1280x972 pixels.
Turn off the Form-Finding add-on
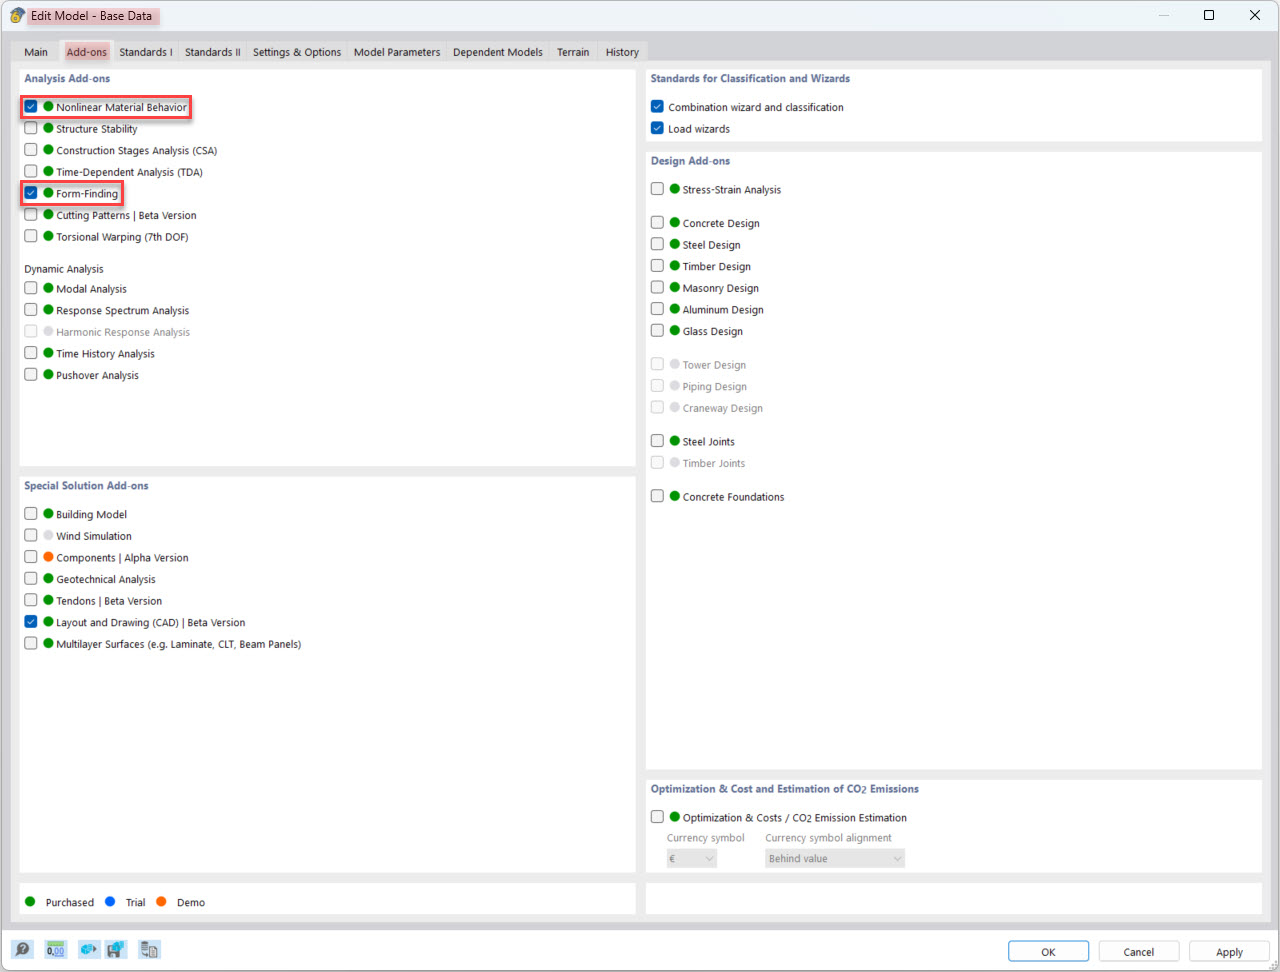(x=31, y=193)
